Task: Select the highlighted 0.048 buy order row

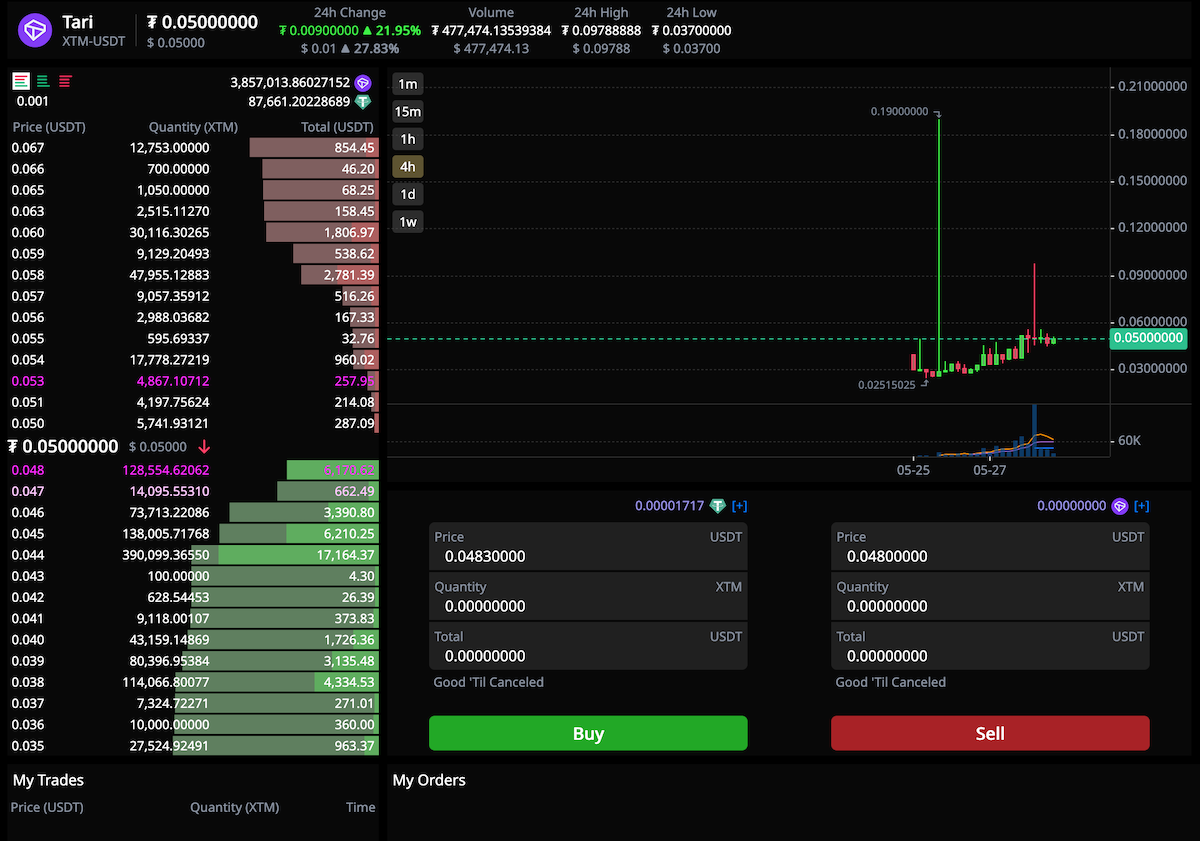Action: tap(193, 470)
